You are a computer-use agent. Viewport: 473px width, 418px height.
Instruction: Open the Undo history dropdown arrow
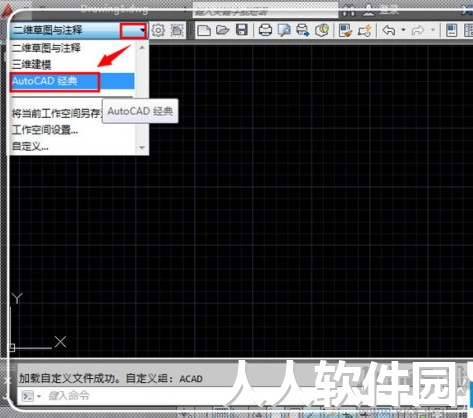coord(403,30)
